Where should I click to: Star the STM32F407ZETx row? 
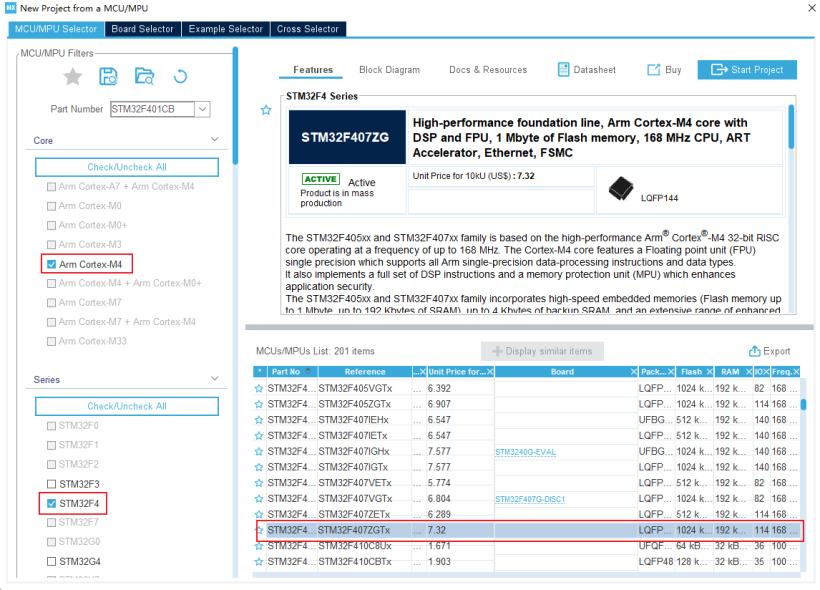[259, 514]
